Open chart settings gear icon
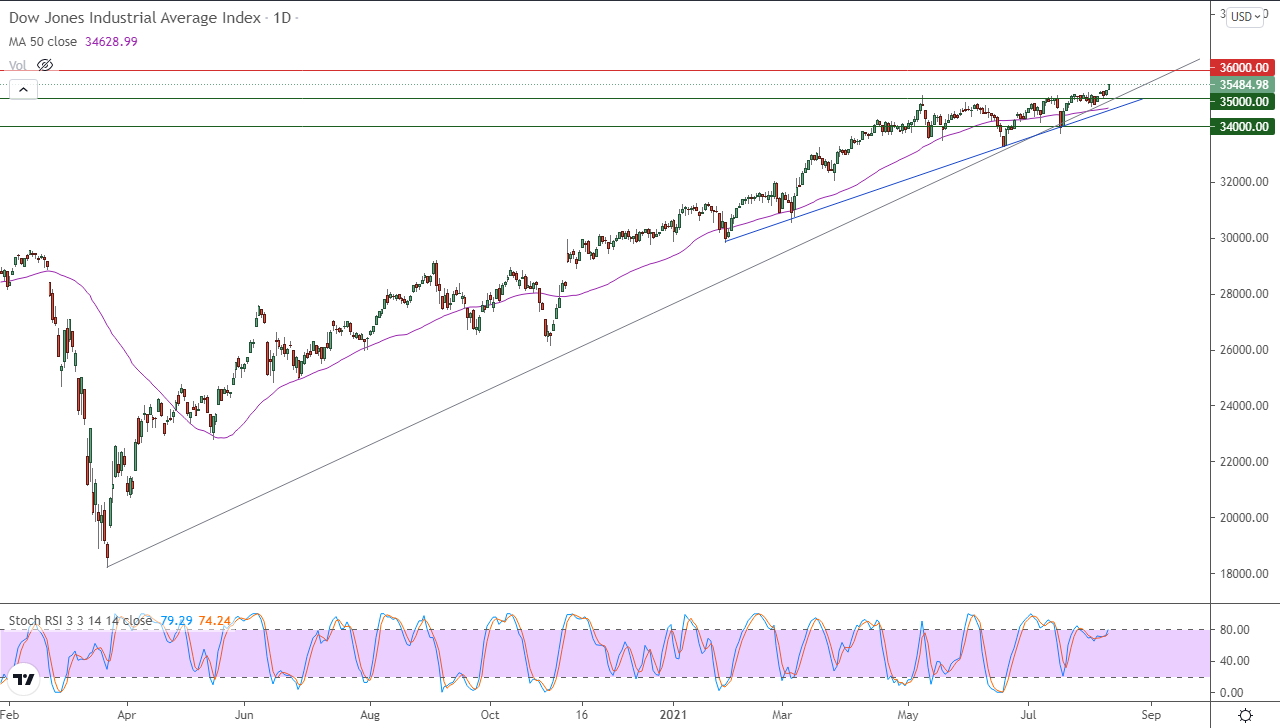Viewport: 1280px width, 728px height. pyautogui.click(x=1245, y=715)
